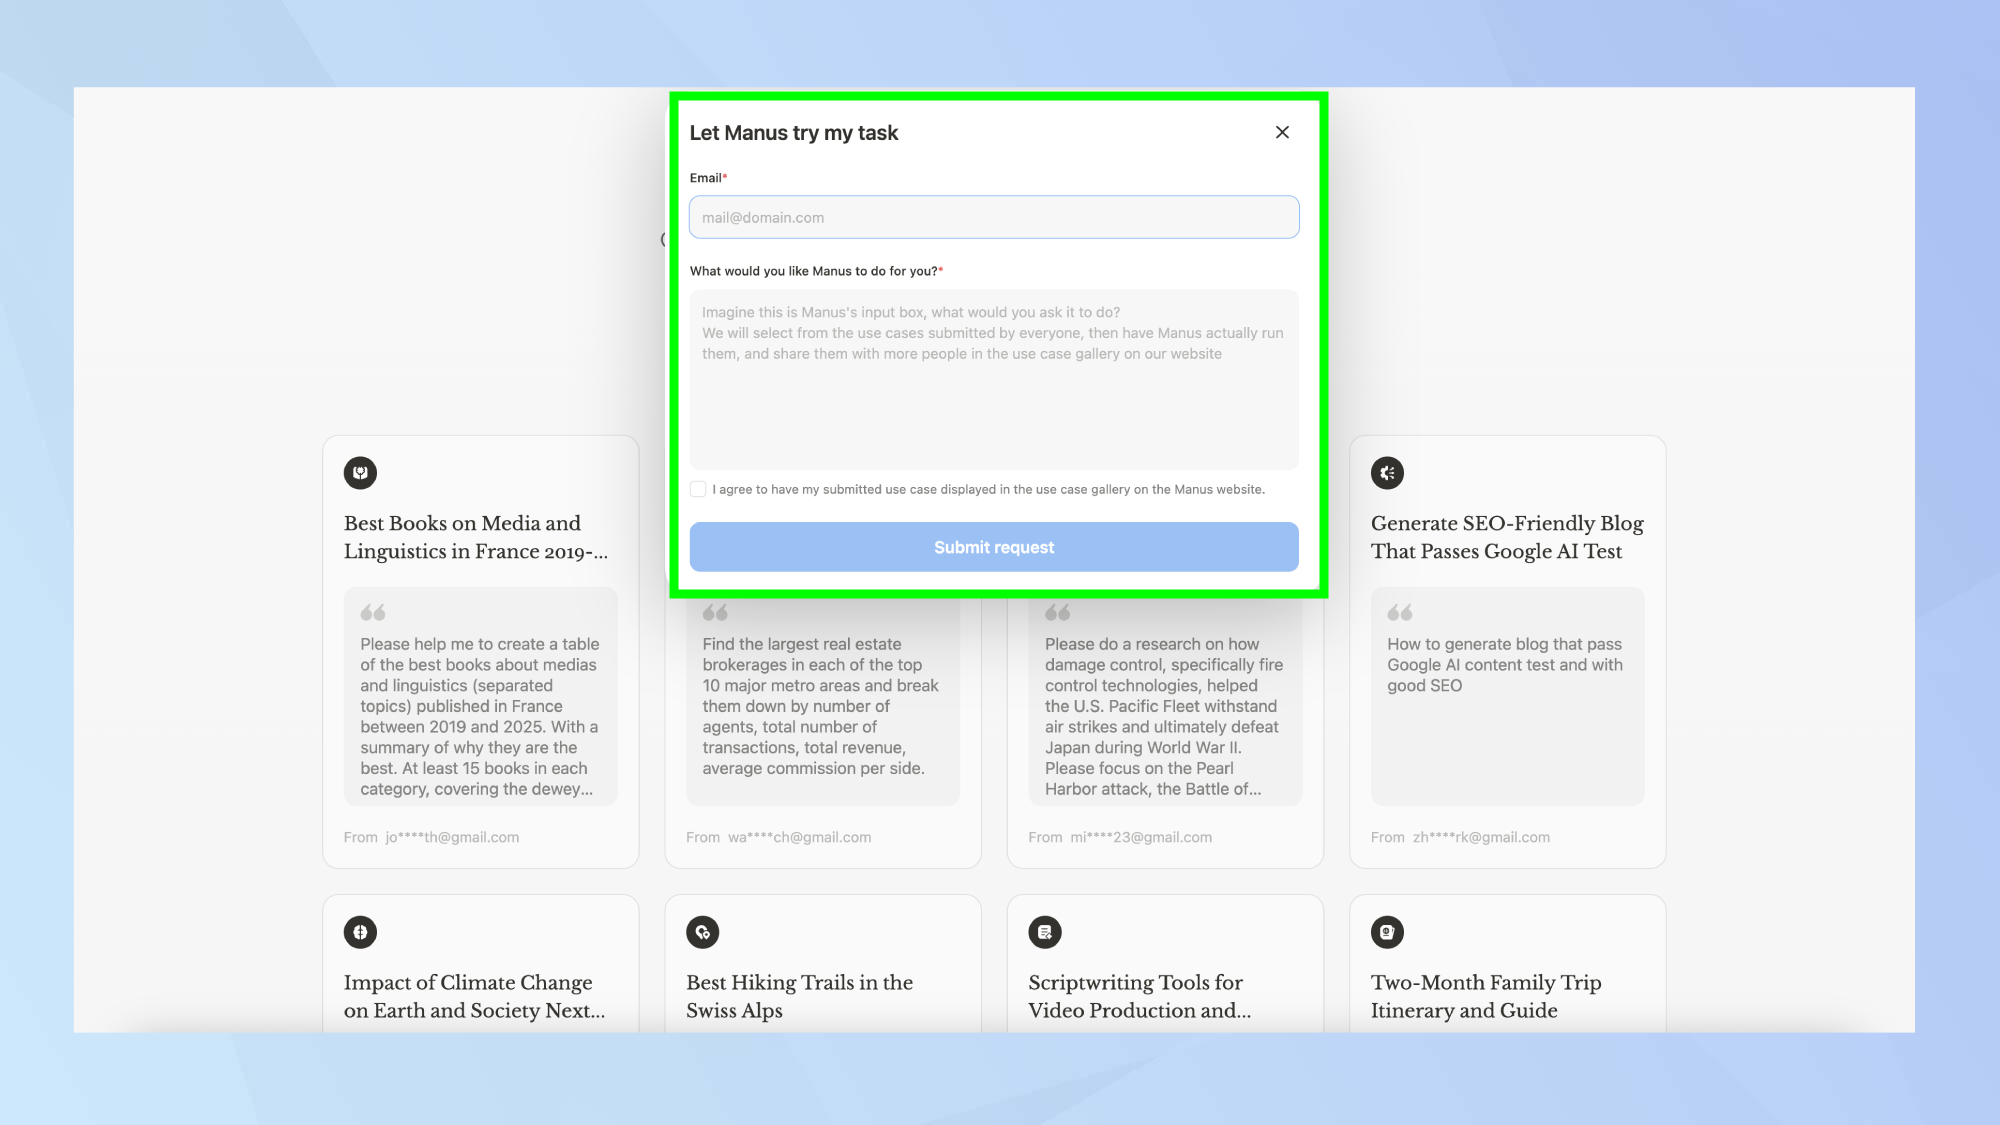Check the agree to display use case checkbox

(x=698, y=489)
